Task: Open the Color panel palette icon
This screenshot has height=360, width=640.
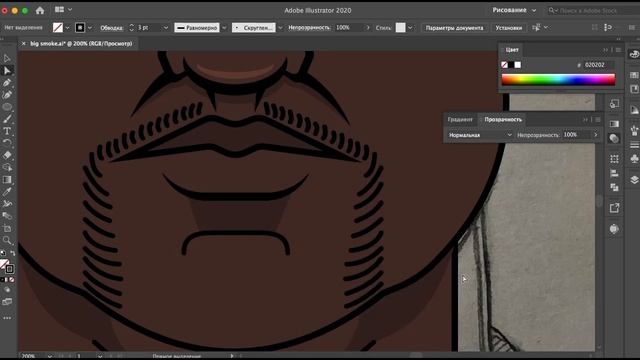Action: (634, 54)
